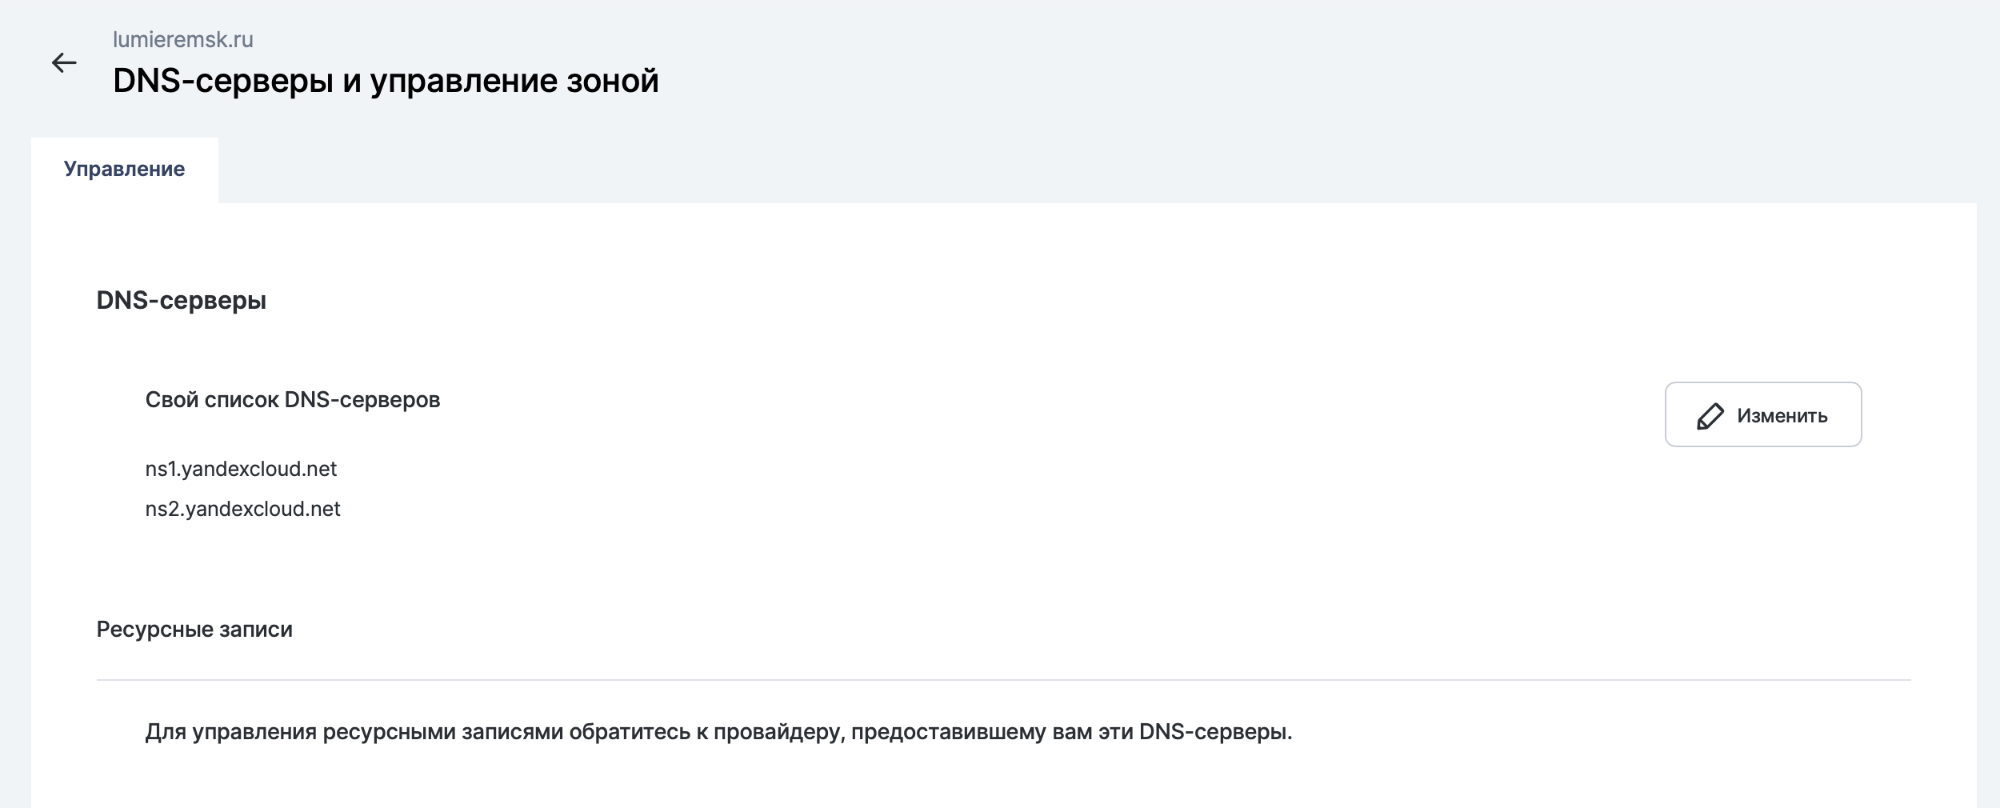Click the Ресурсные записи section heading
The width and height of the screenshot is (2000, 808).
point(194,630)
